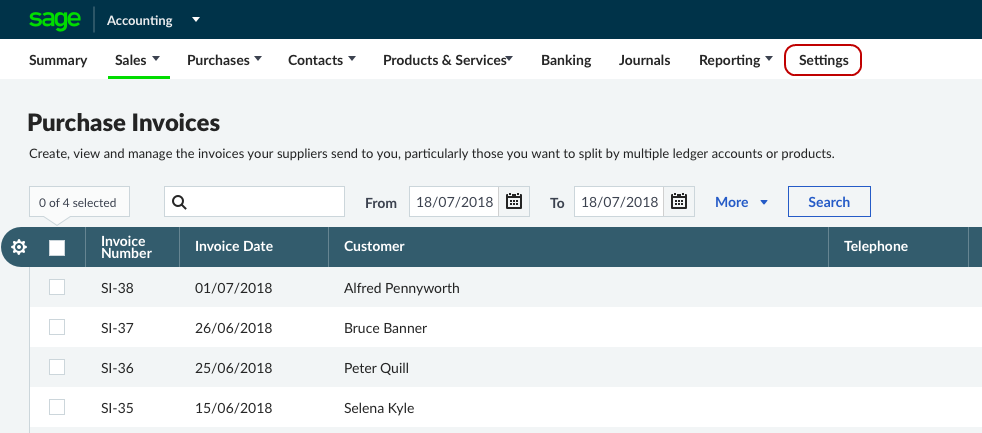
Task: Select the checkbox for invoice SI-38
Action: click(x=57, y=288)
